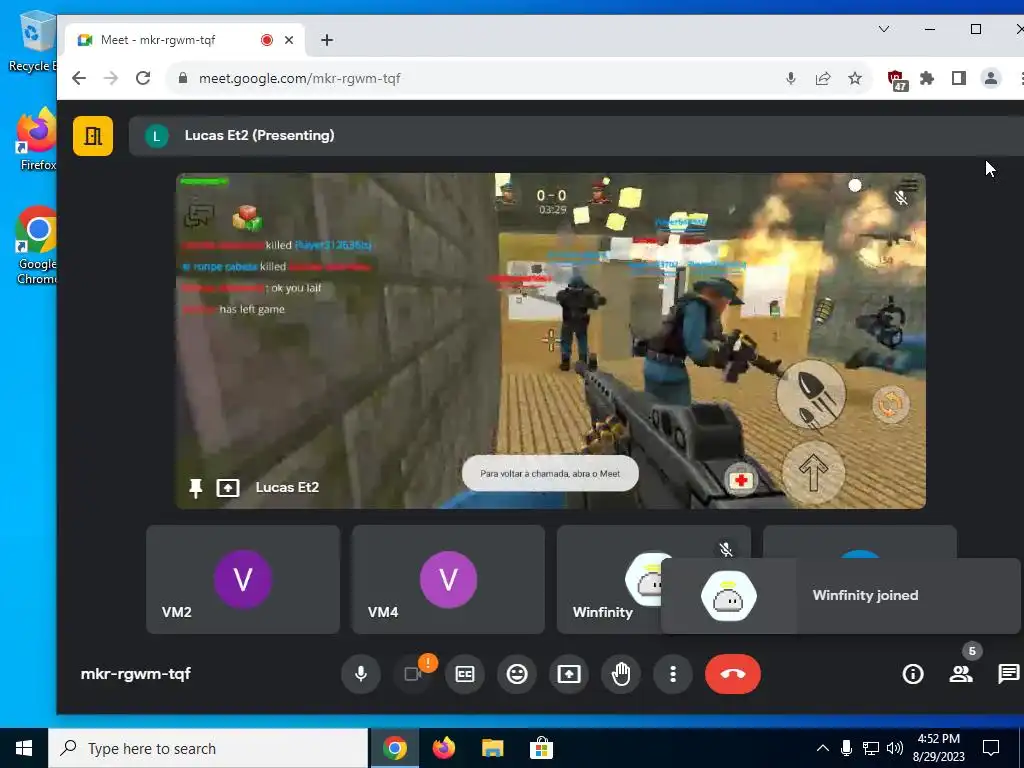Show the people panel with 5 participants

[x=961, y=674]
